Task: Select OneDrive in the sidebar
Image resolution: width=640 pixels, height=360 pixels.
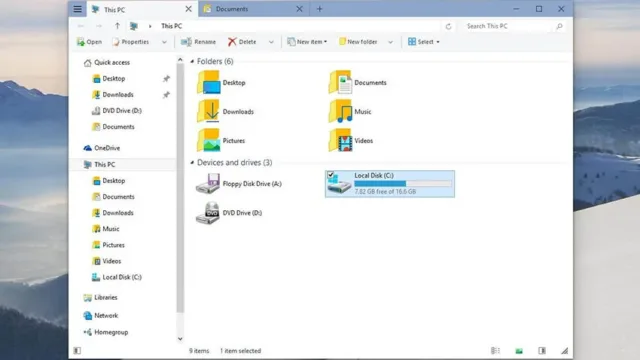Action: [x=102, y=148]
